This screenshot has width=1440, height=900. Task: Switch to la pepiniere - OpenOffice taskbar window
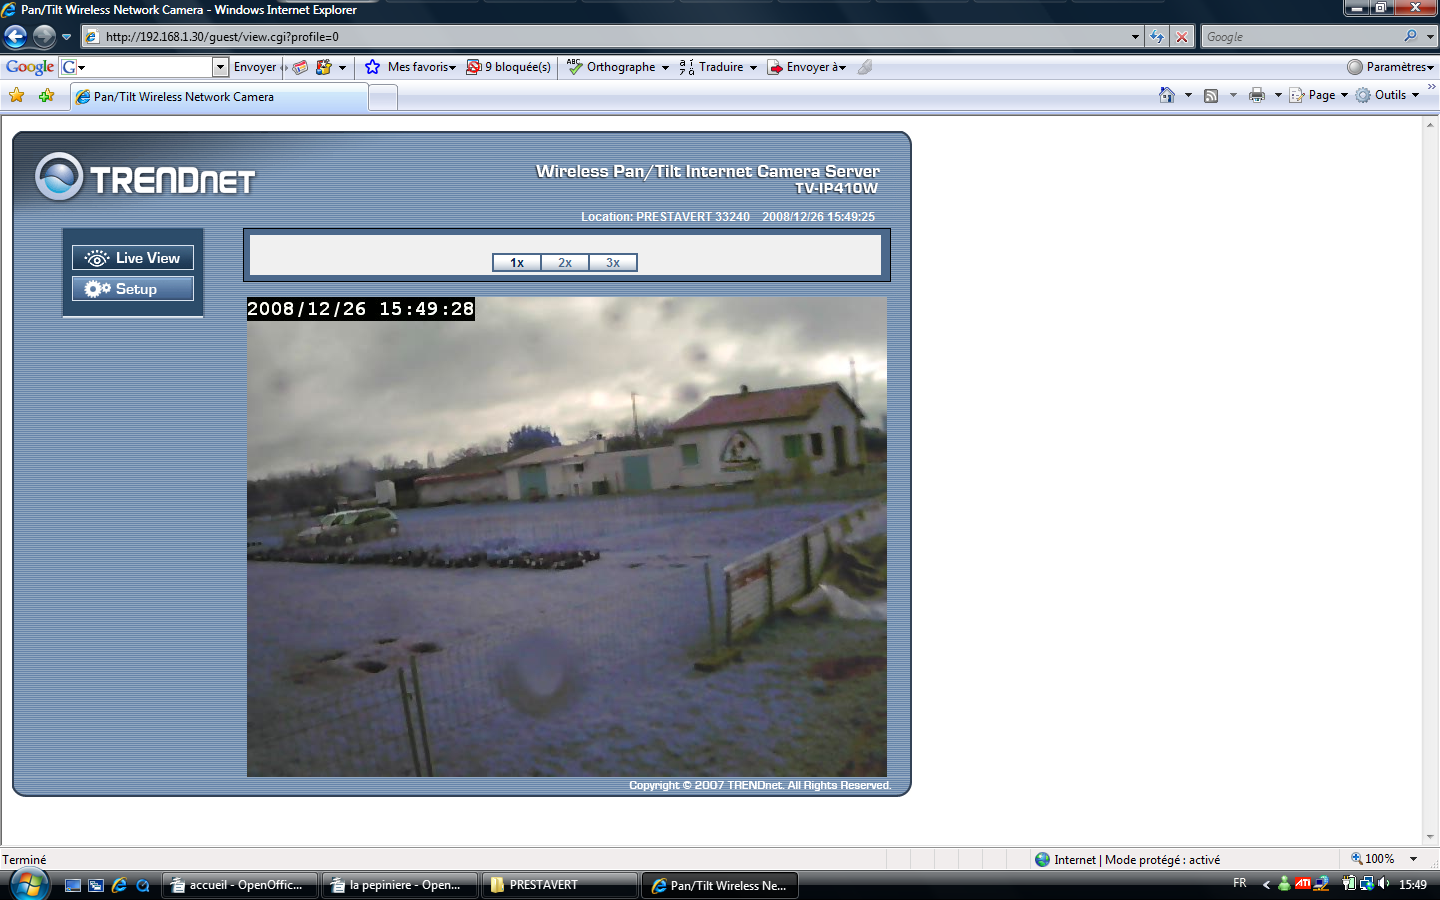pos(399,885)
